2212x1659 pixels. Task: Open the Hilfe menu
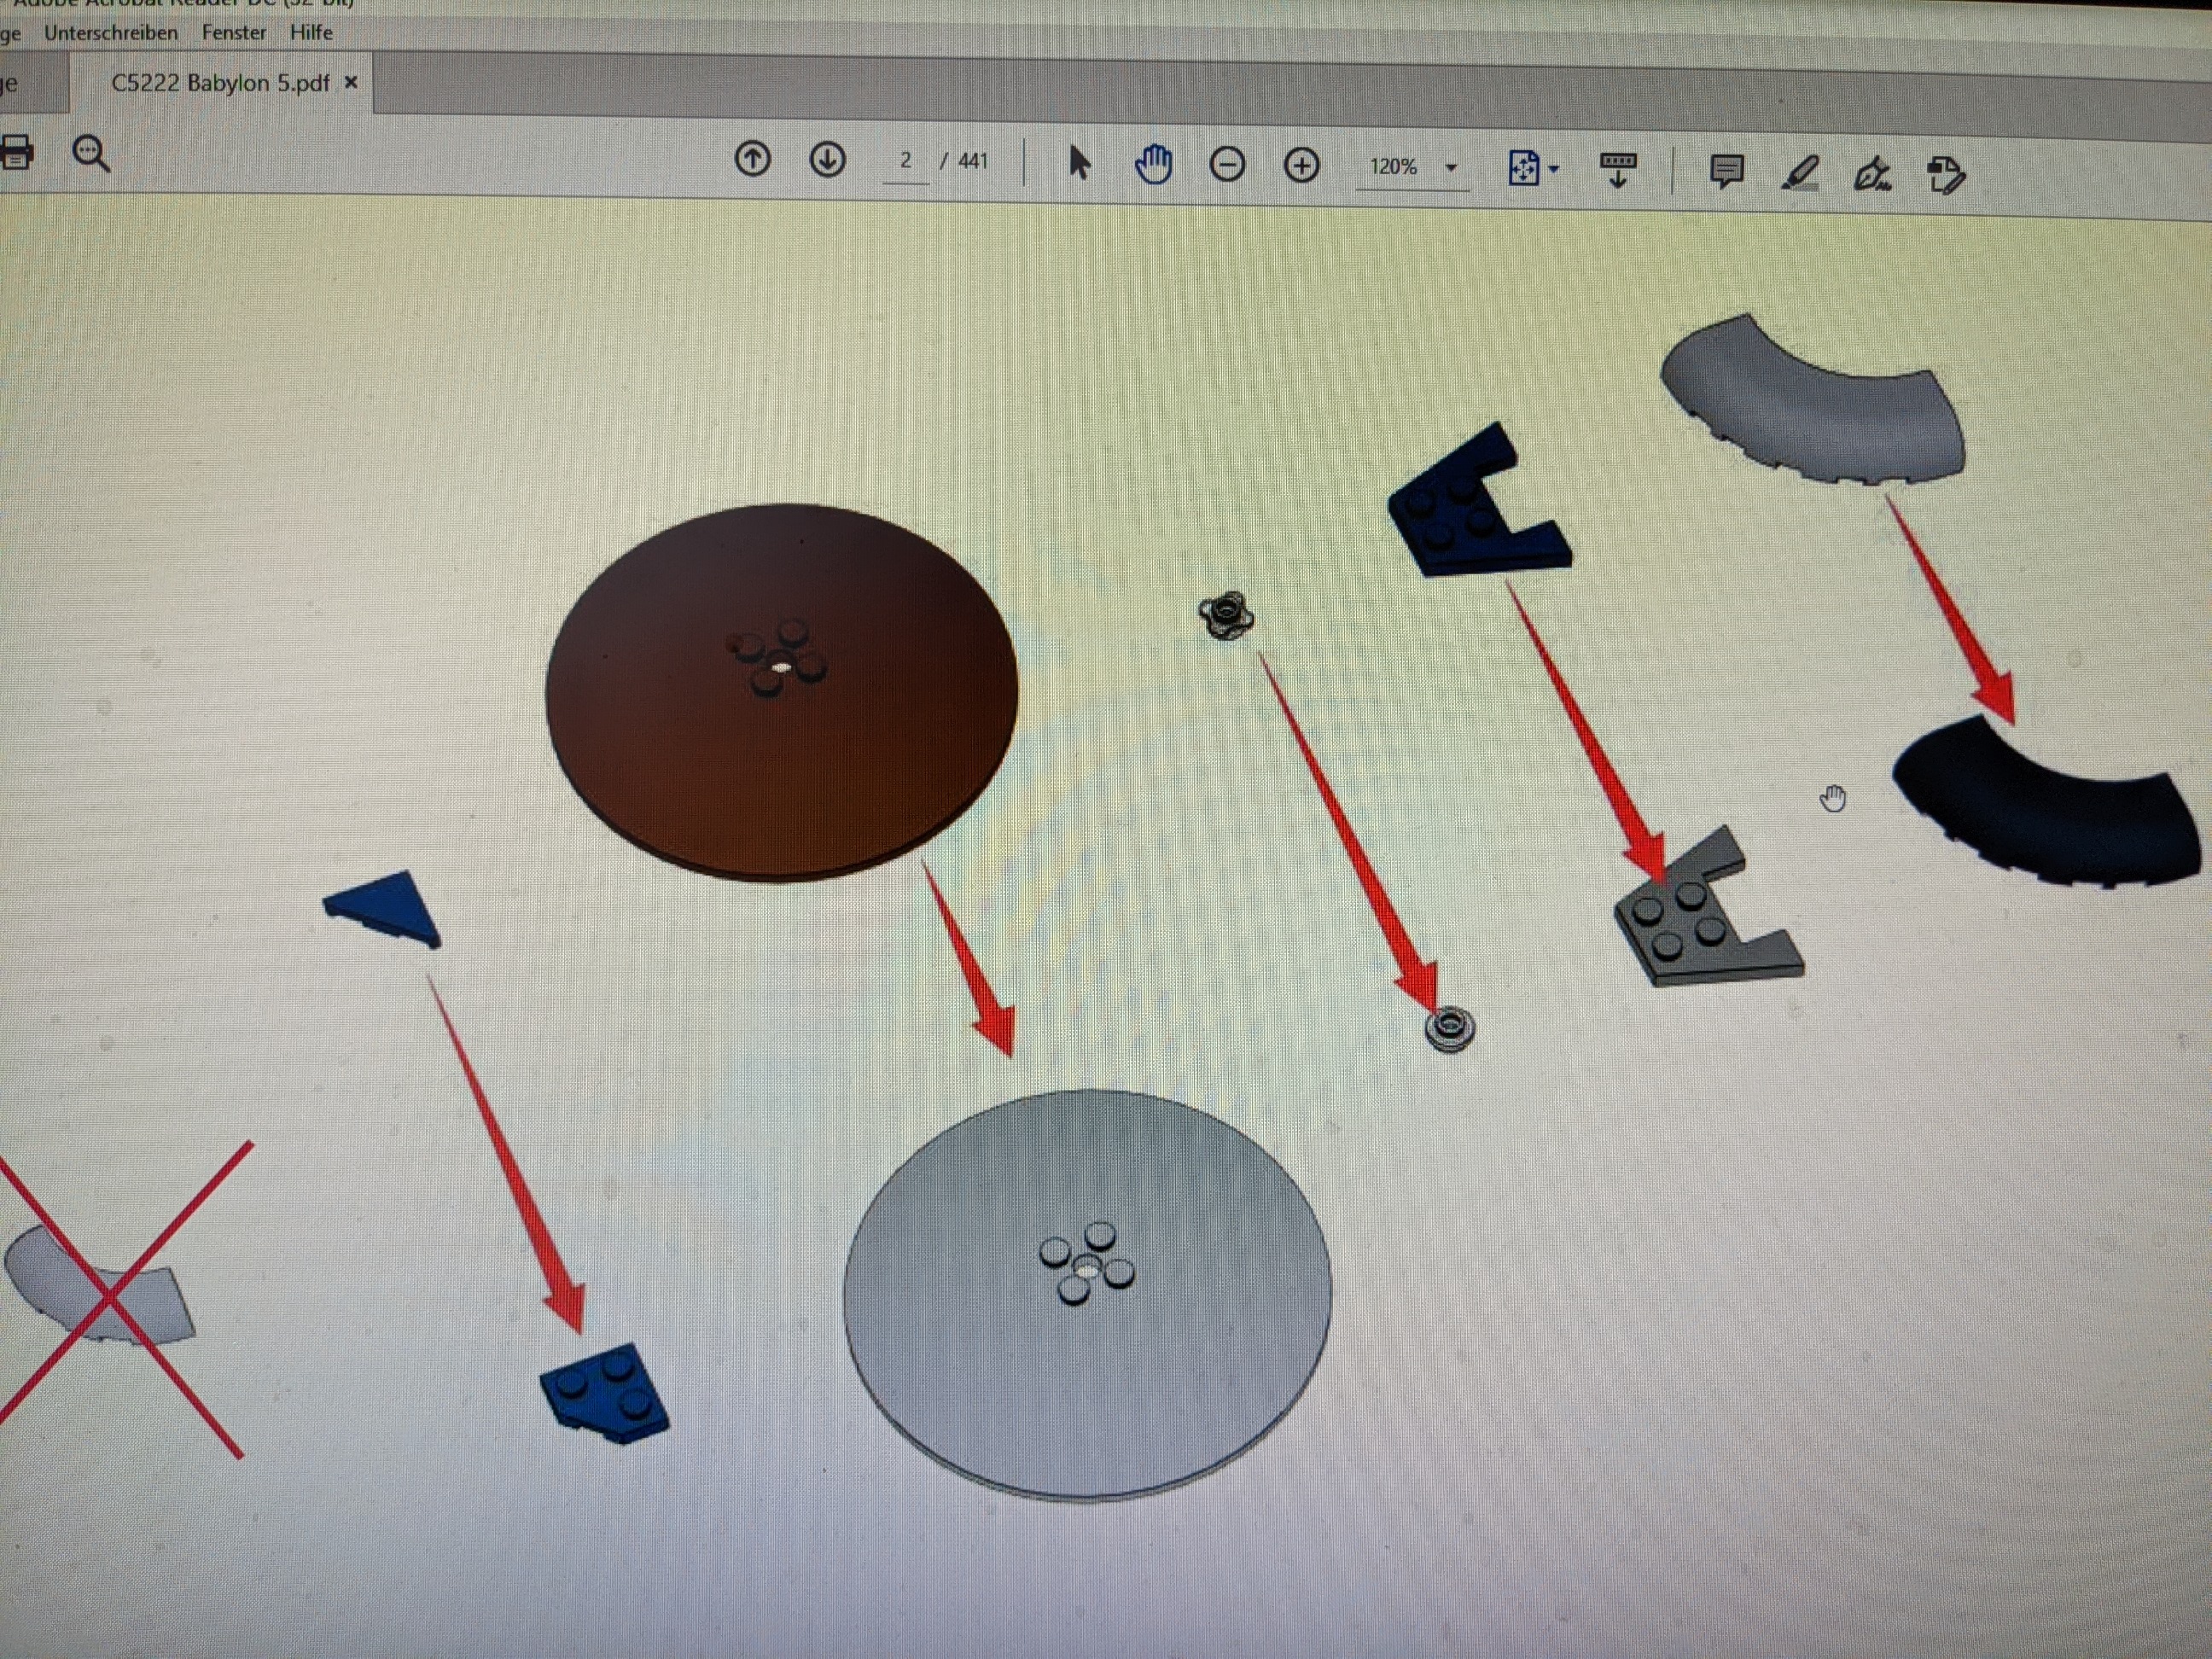point(311,32)
